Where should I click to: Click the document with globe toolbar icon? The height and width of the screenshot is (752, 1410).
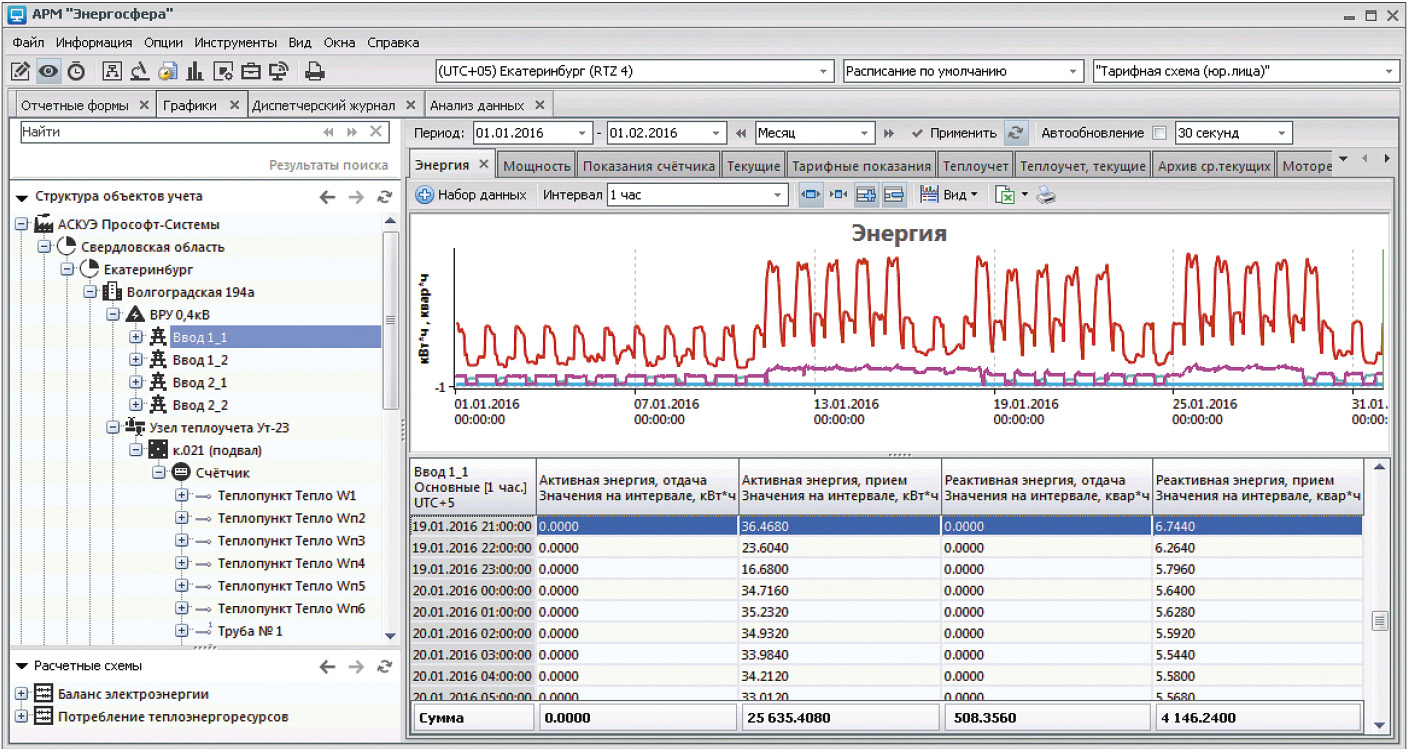point(168,71)
